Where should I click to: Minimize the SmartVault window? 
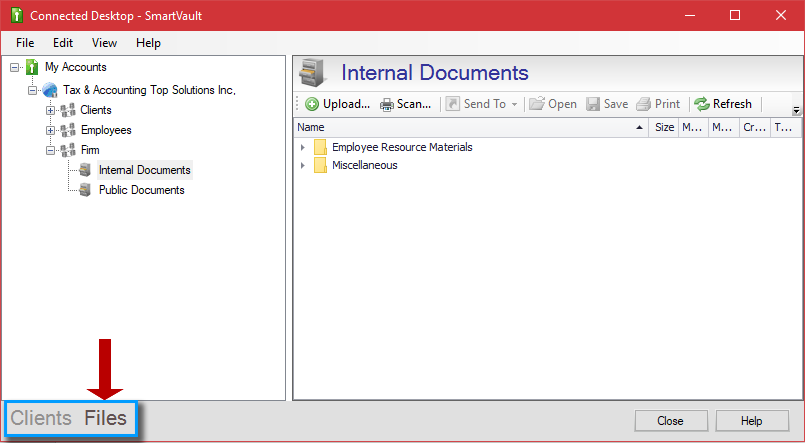(690, 15)
